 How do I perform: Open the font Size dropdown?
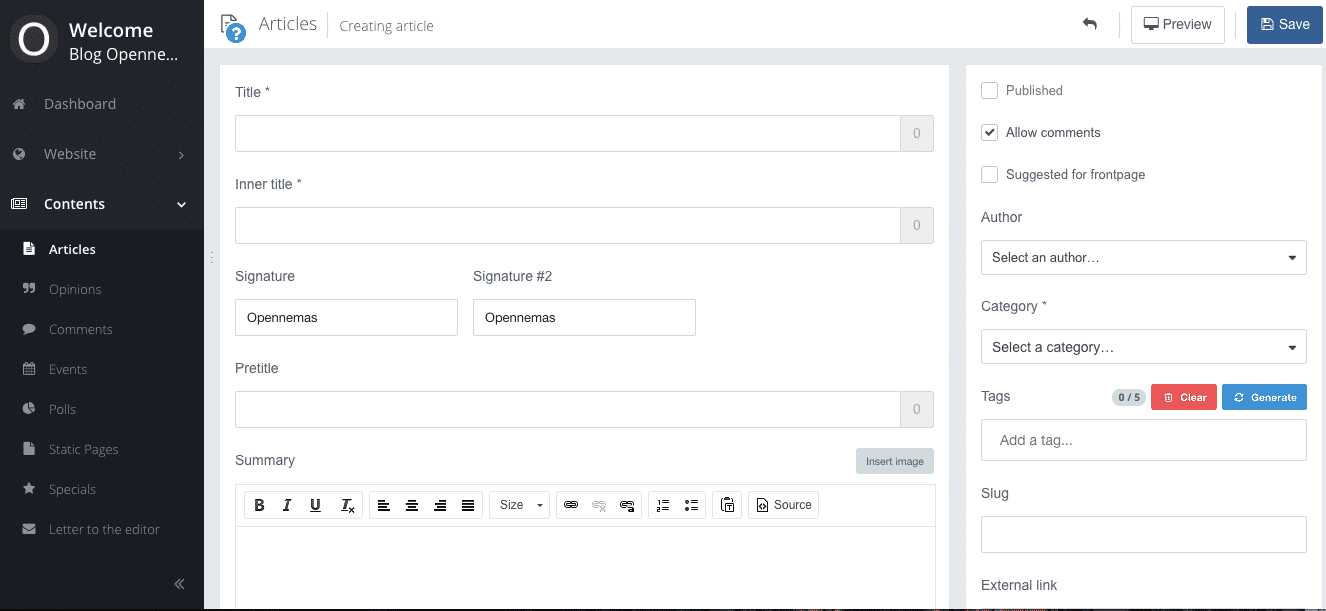click(x=519, y=505)
